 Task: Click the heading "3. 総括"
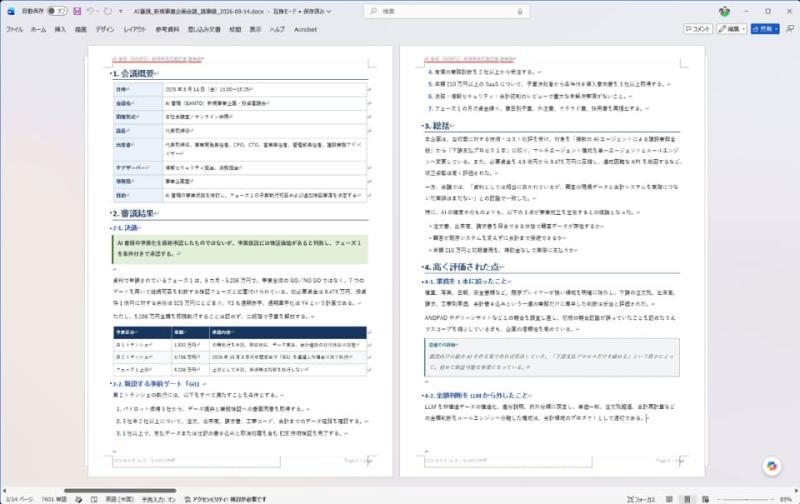point(436,125)
